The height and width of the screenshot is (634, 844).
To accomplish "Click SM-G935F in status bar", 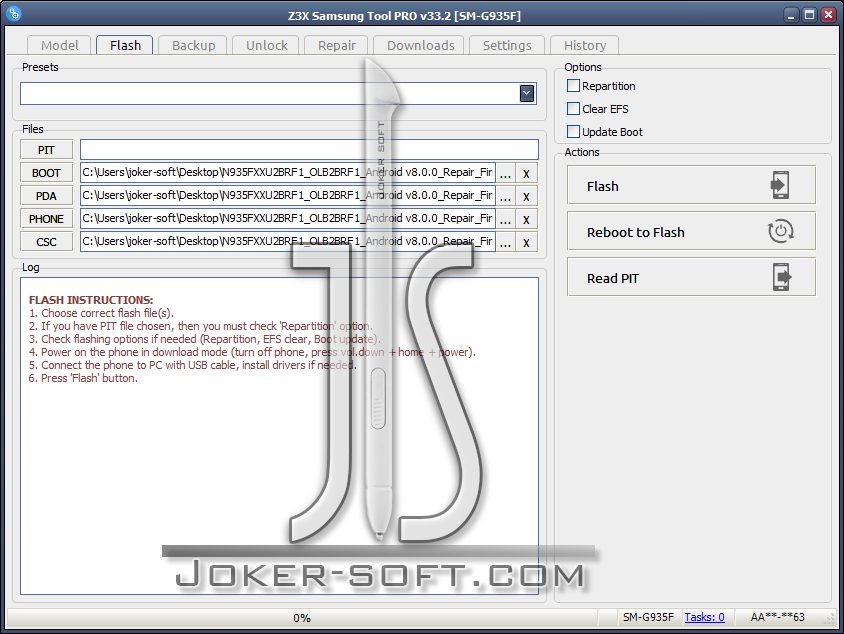I will [x=648, y=617].
